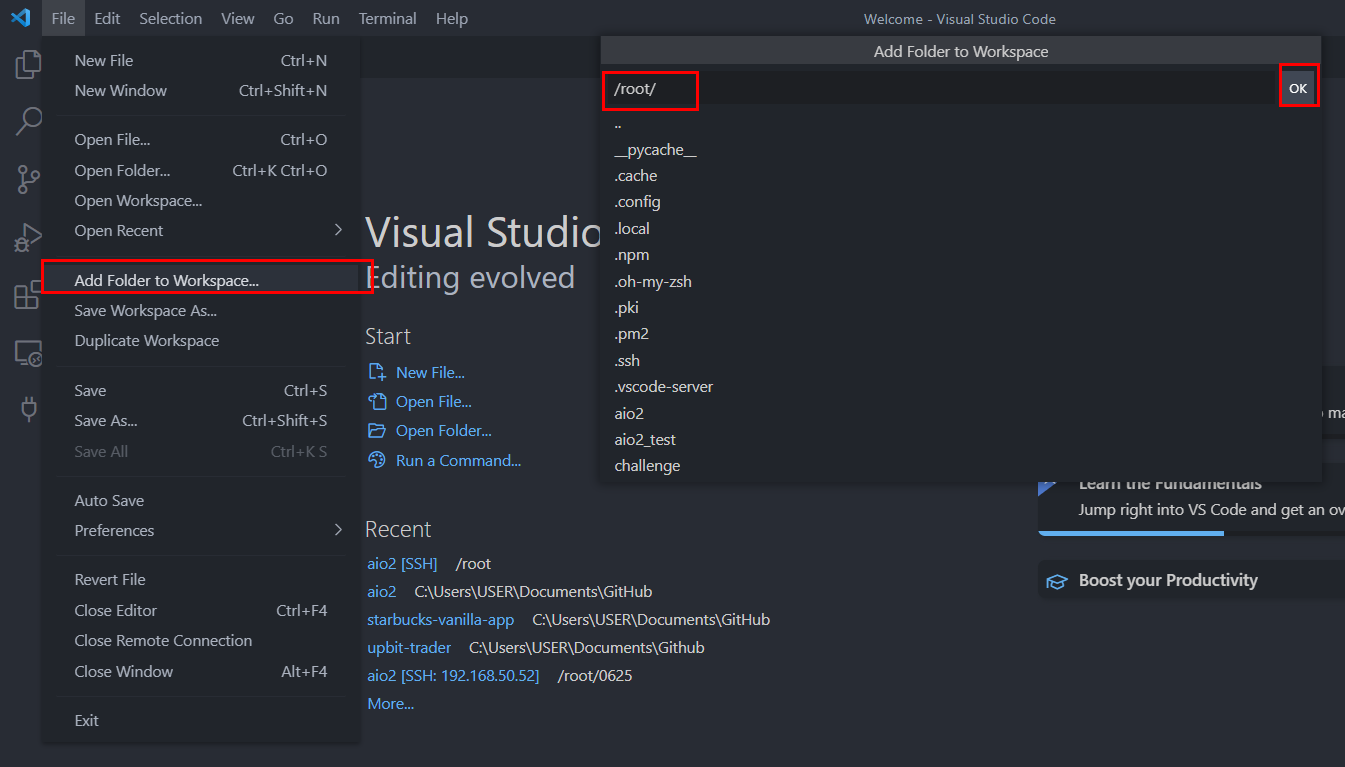The image size is (1345, 767).
Task: Select Open Folder... in File menu
Action: coord(201,170)
